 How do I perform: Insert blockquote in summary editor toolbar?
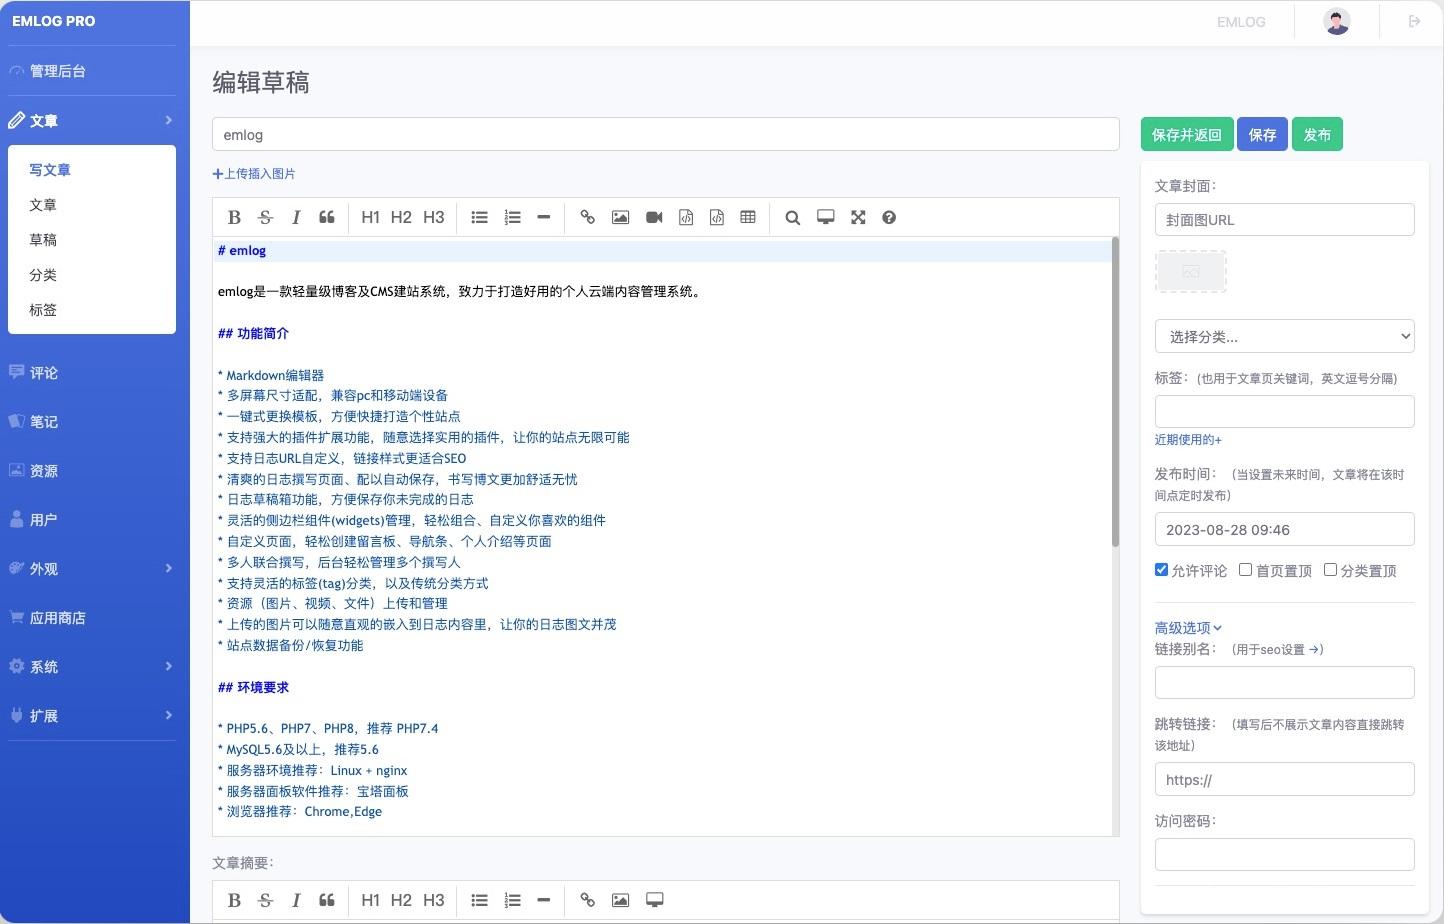pyautogui.click(x=327, y=900)
